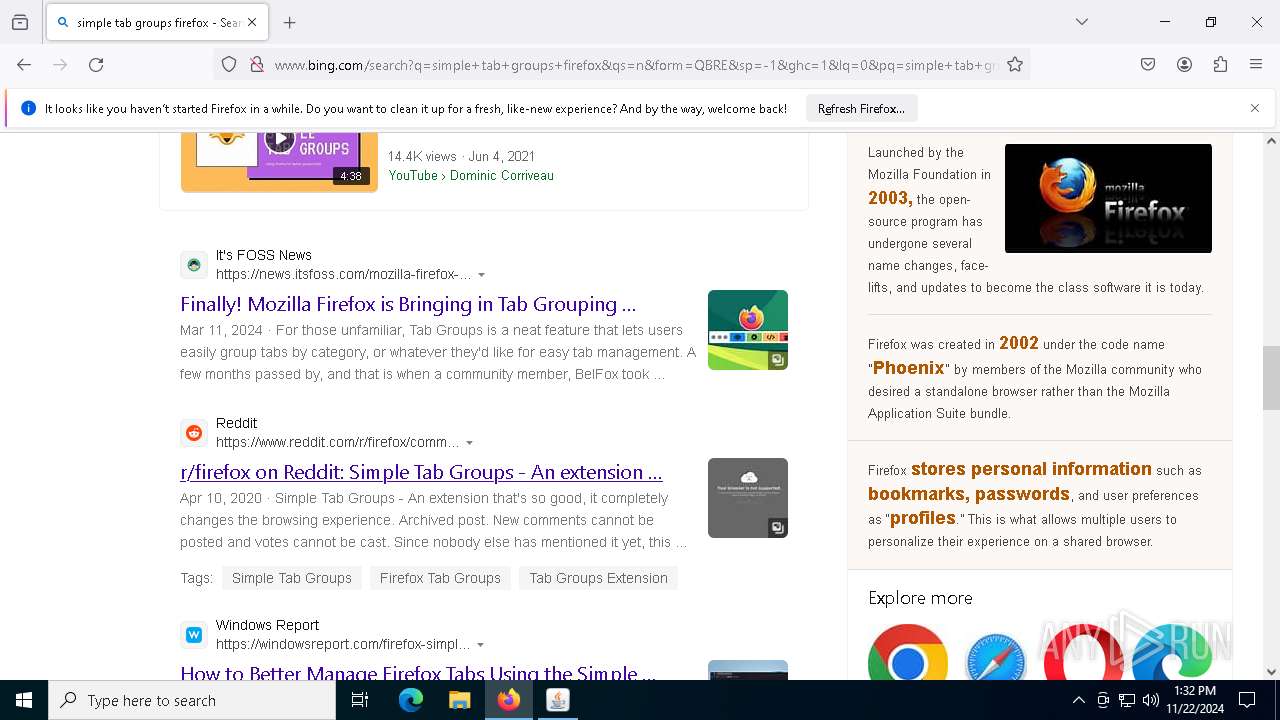Open the YouTube › Dominic Corriveau source link
The image size is (1280, 720).
471,175
